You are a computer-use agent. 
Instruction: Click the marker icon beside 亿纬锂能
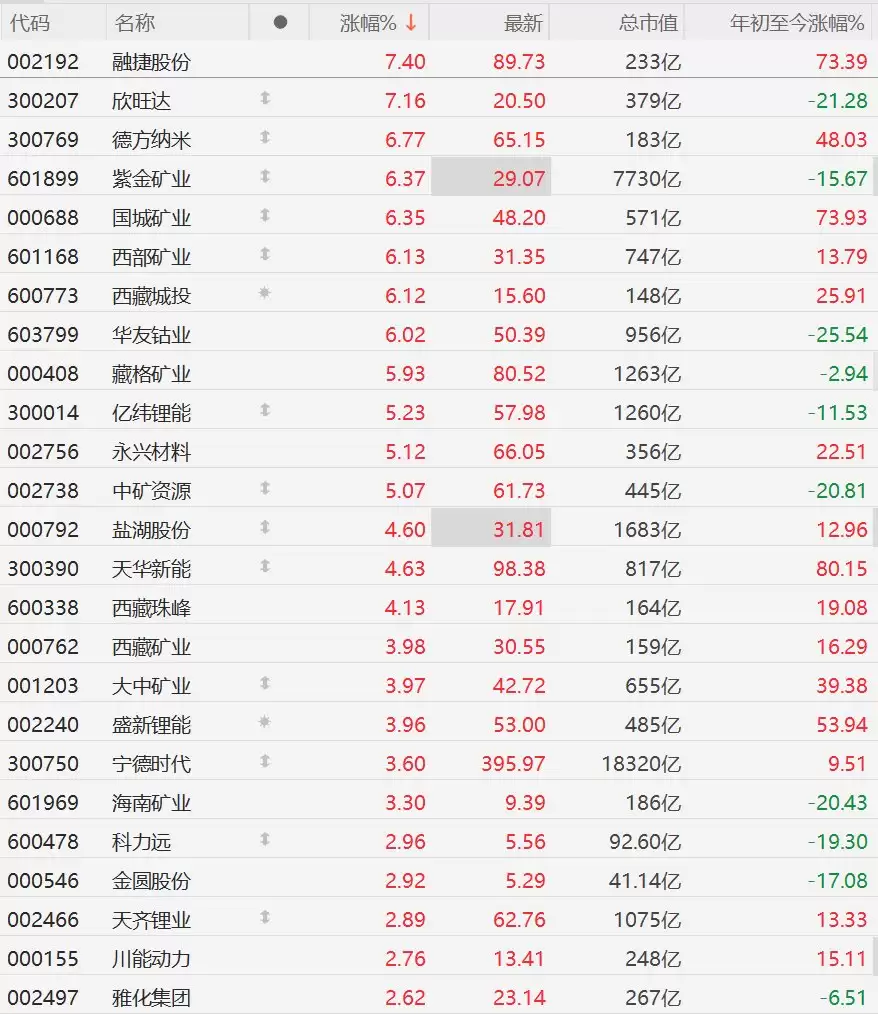[x=264, y=410]
